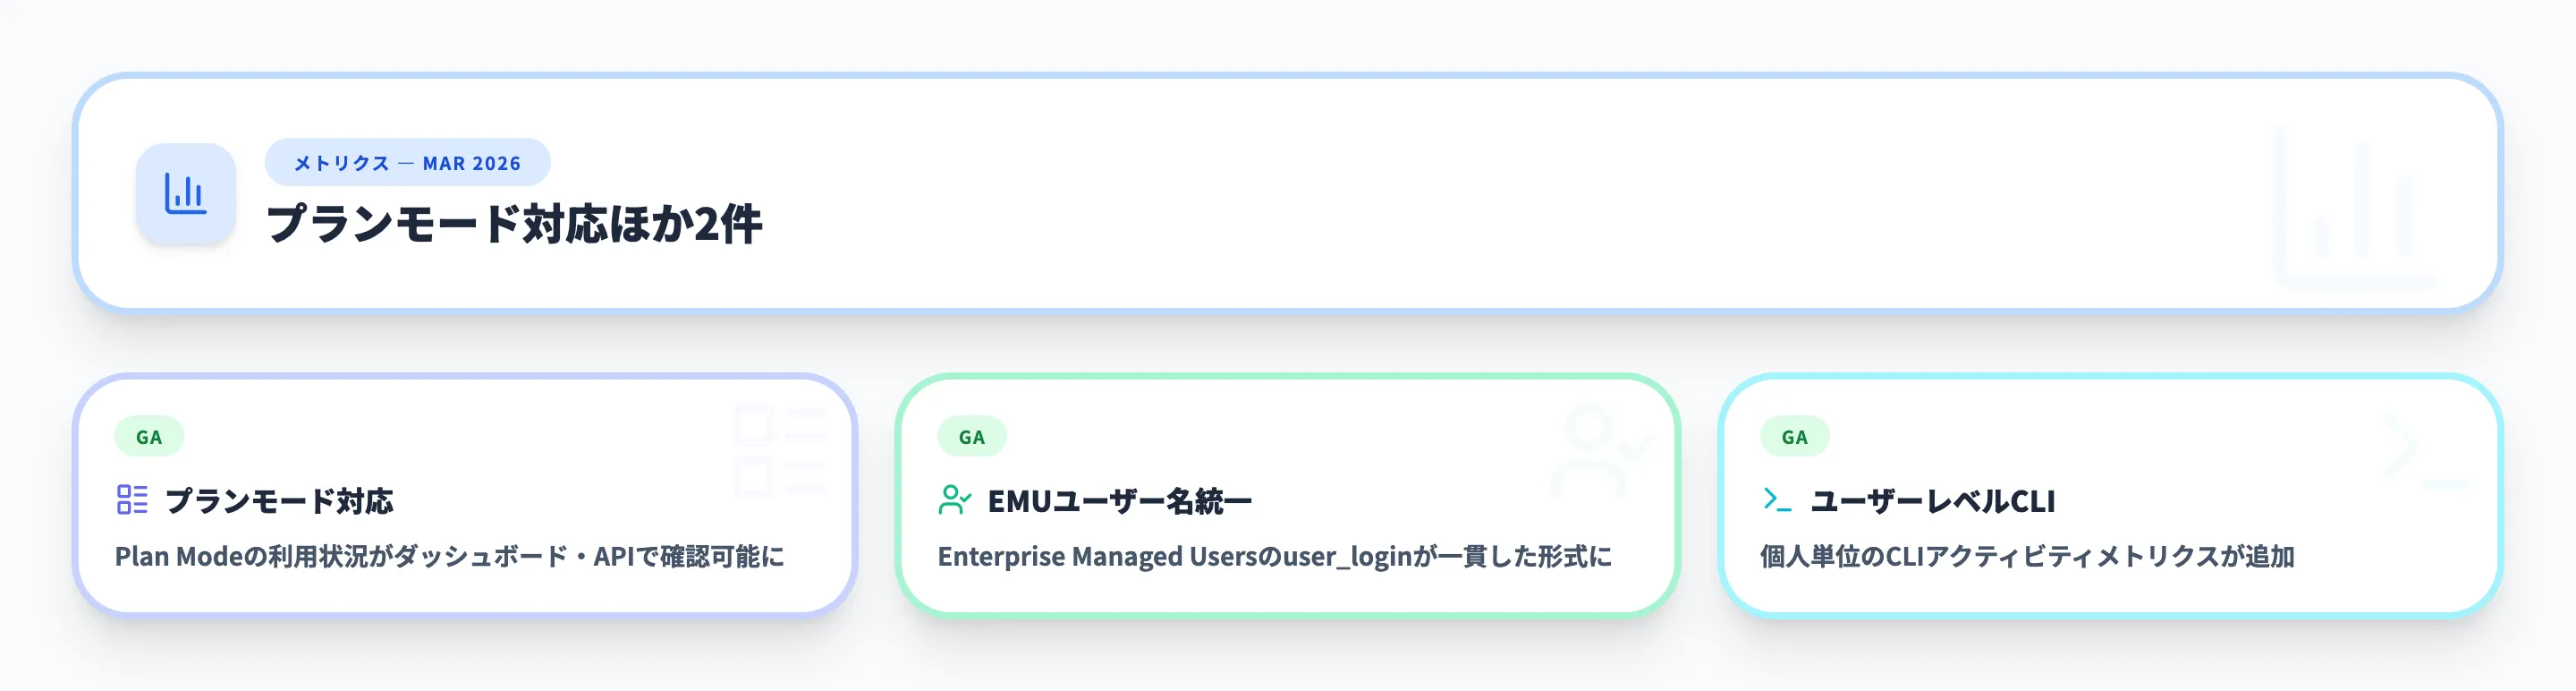Click the Plan Mode dashboard/API description text
This screenshot has height=691, width=2576.
(449, 556)
